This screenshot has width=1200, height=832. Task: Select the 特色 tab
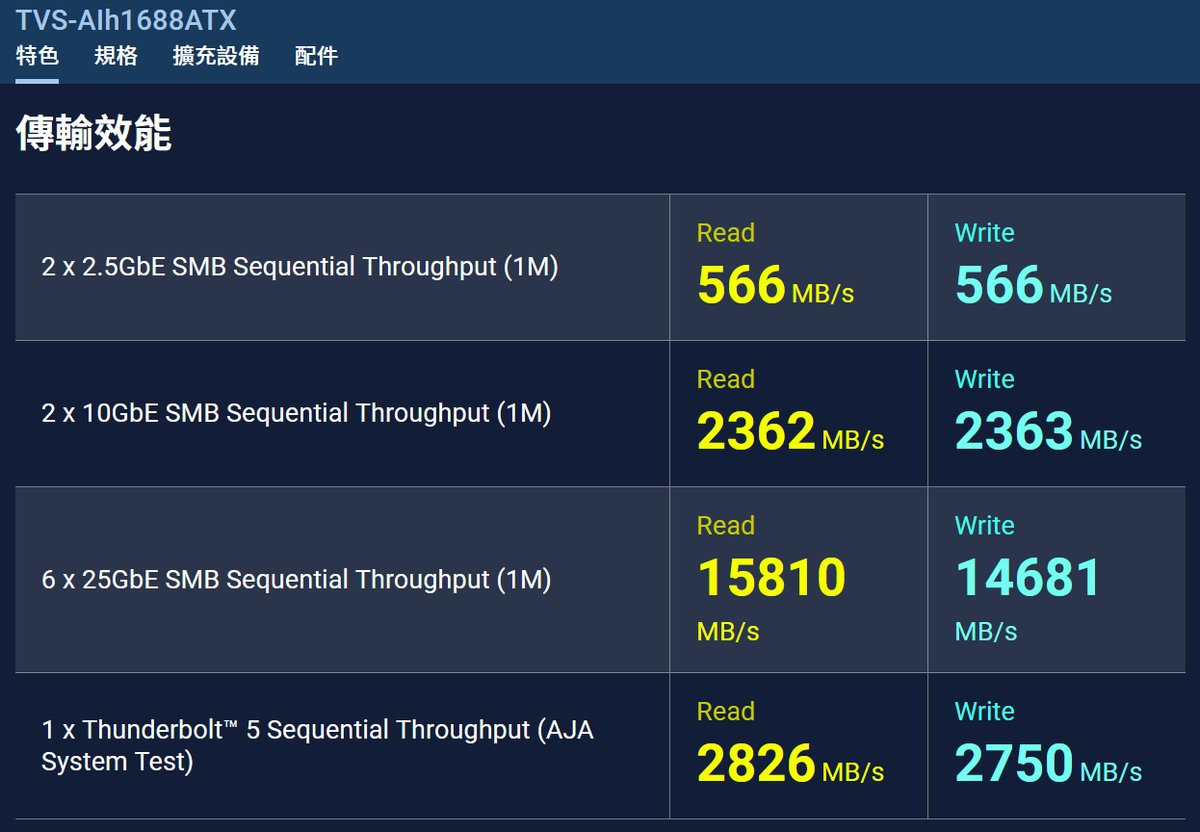tap(37, 56)
